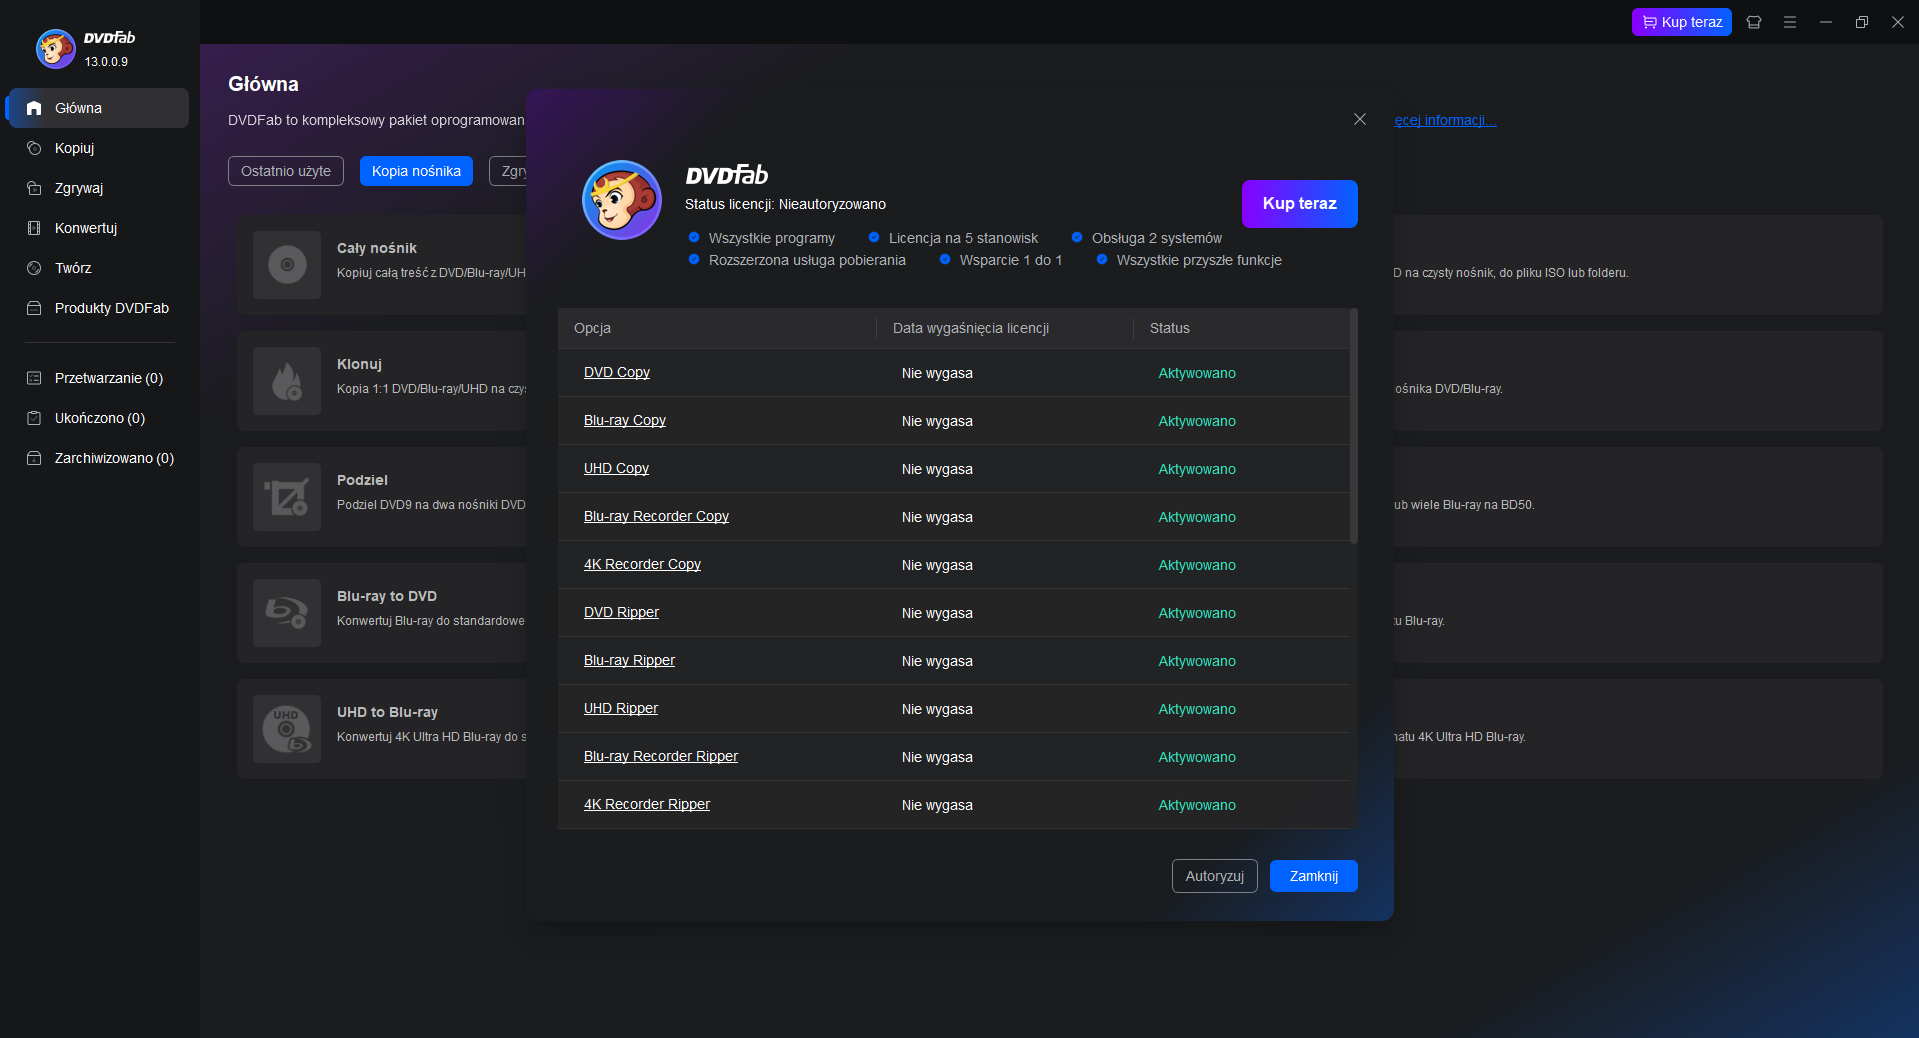Click 'Nie wygasa' in Blu-ray Copy row
Viewport: 1919px width, 1038px height.
click(937, 421)
